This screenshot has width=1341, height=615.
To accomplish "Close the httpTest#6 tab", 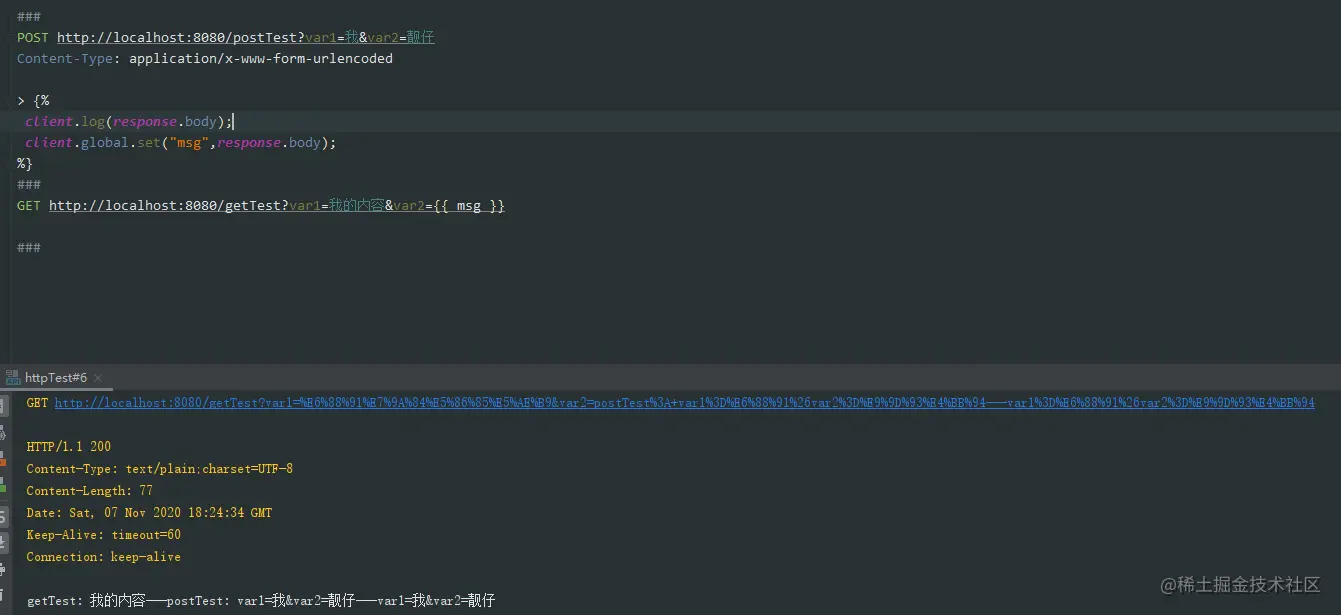I will (x=98, y=378).
